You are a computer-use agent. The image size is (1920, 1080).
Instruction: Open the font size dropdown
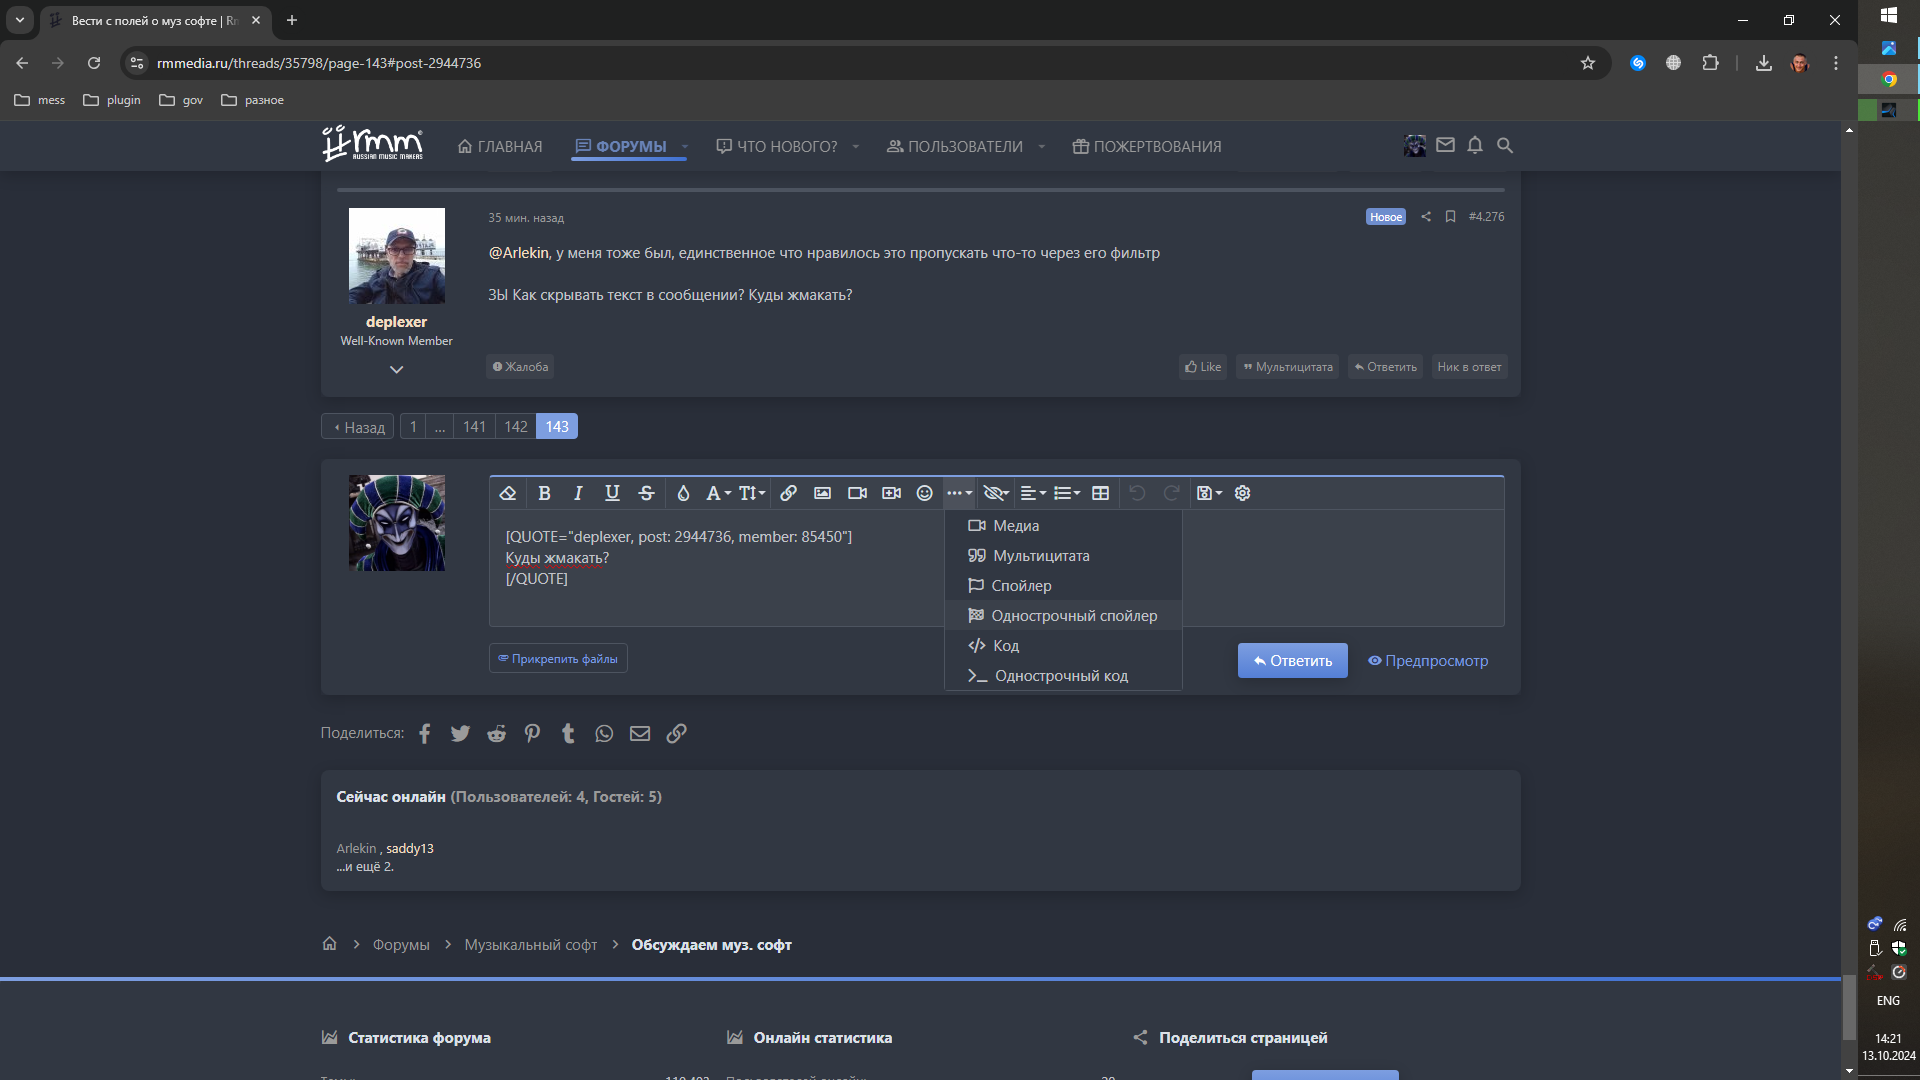[752, 493]
